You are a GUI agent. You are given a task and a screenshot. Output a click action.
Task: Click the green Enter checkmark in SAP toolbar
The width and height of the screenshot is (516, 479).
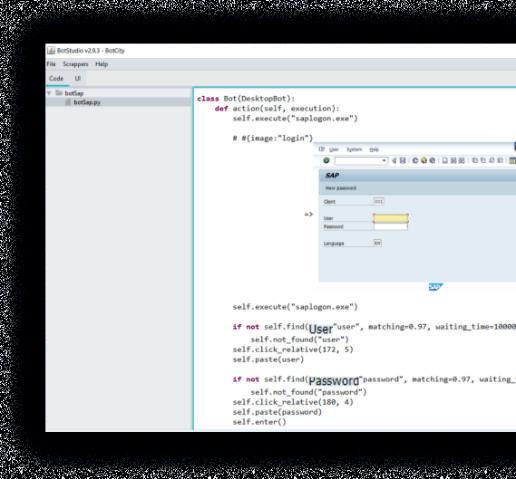326,160
